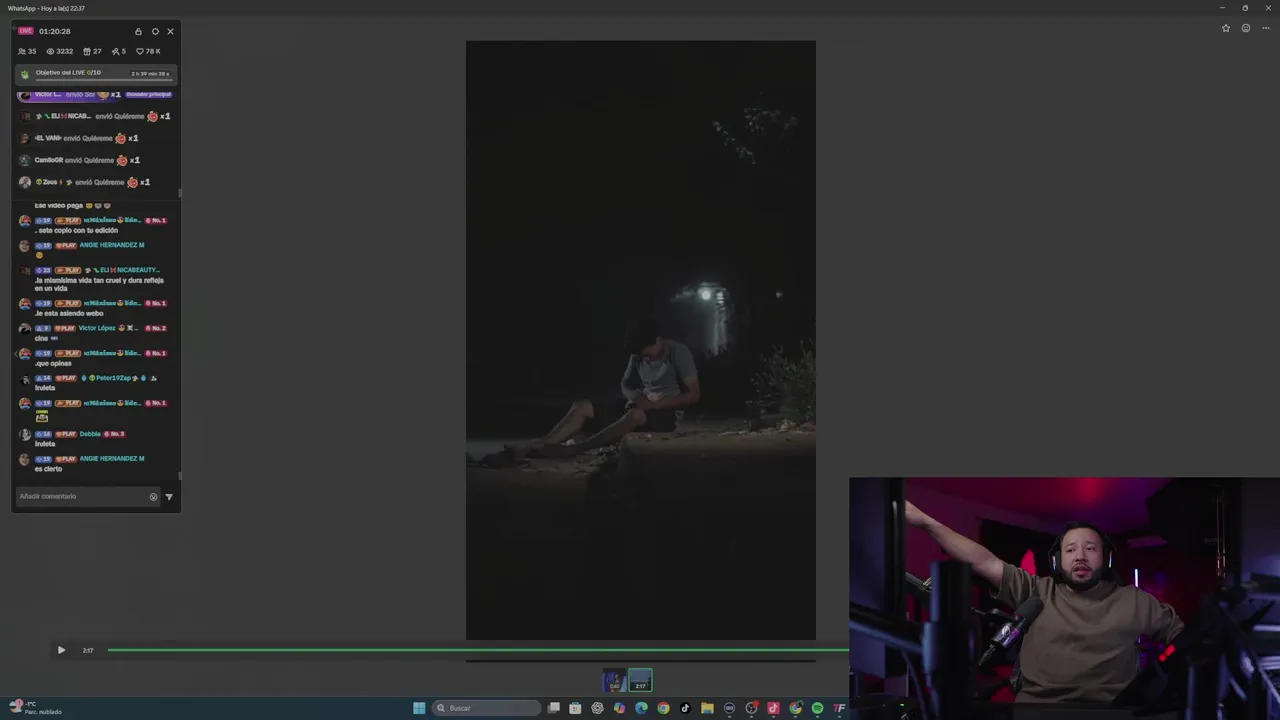This screenshot has width=1280, height=720.
Task: Open Task View on taskbar
Action: pyautogui.click(x=553, y=708)
